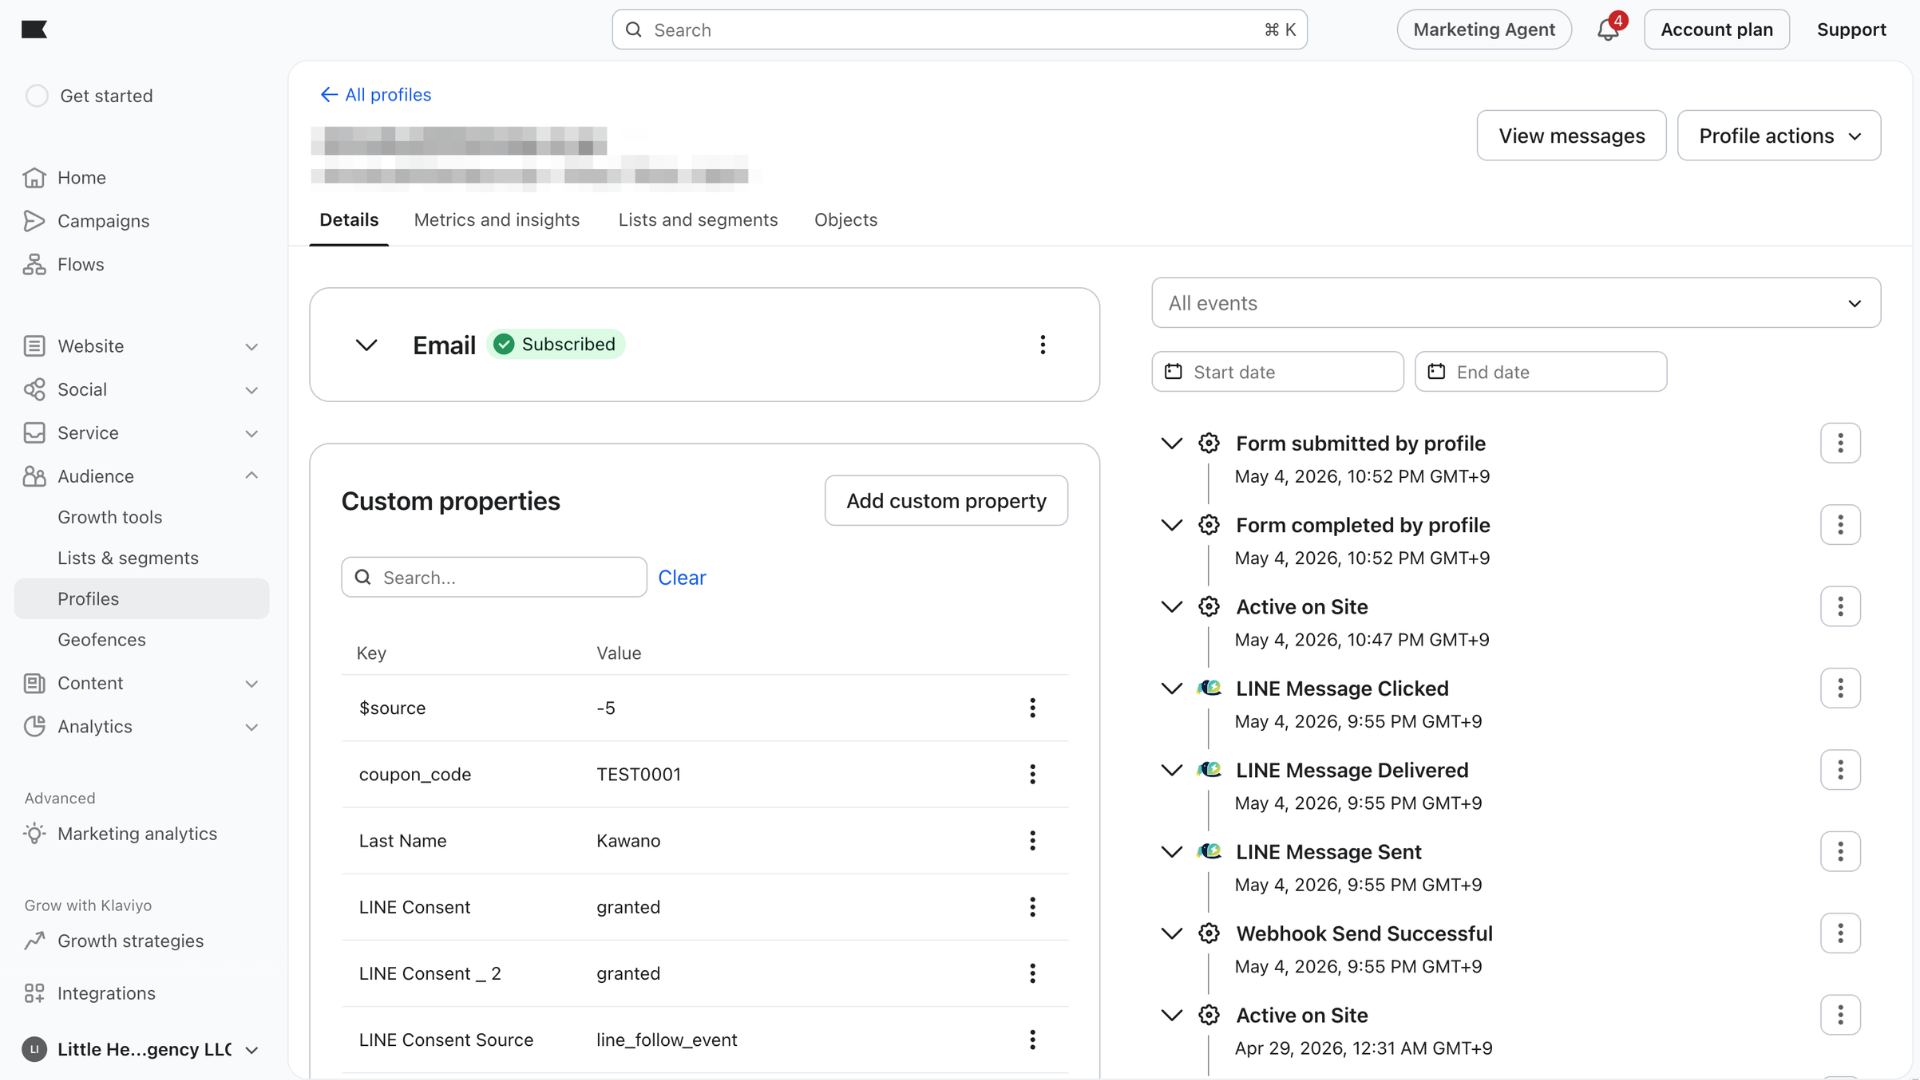Select Profiles in the sidebar

point(141,598)
